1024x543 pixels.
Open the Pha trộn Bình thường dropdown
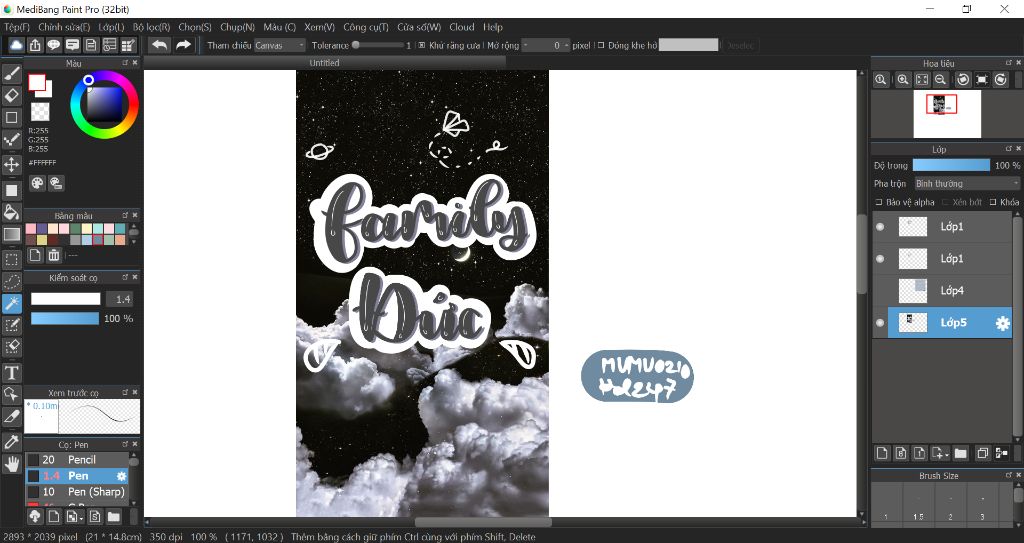tap(967, 184)
